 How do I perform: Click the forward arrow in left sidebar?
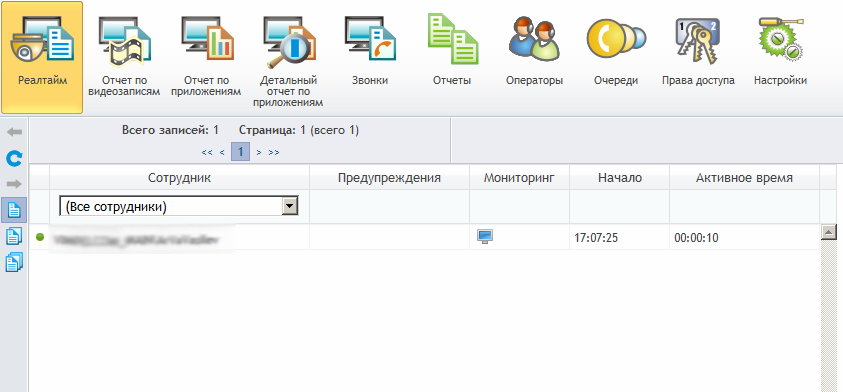click(x=14, y=184)
